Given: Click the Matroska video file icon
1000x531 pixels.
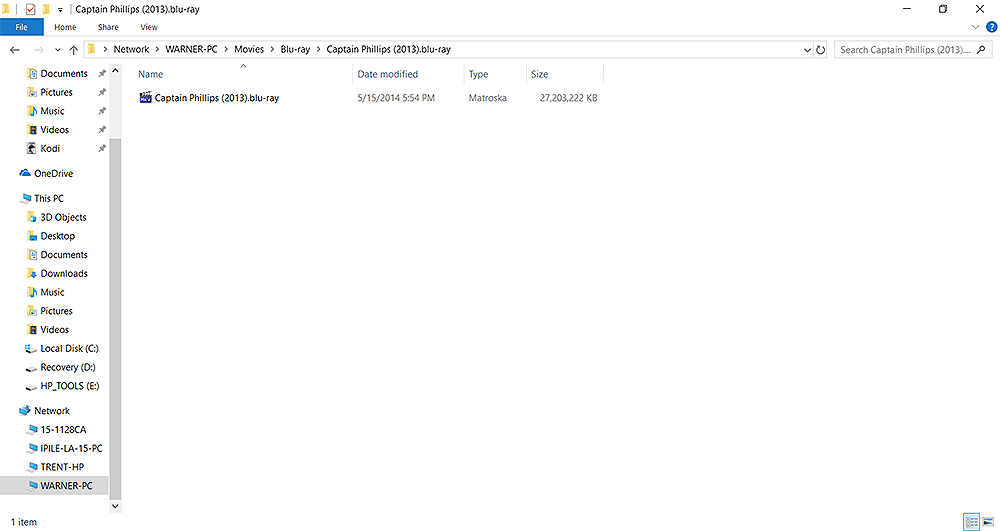Looking at the screenshot, I should tap(145, 98).
